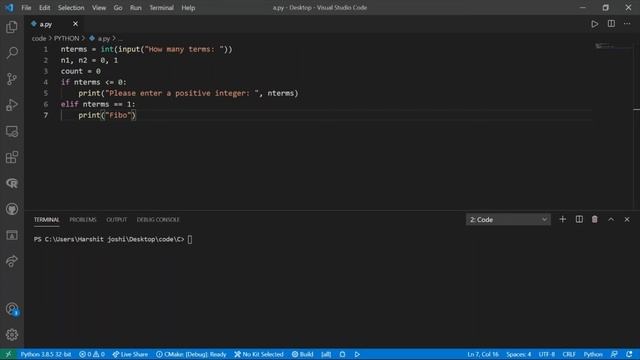The height and width of the screenshot is (360, 640).
Task: Click Python language mode in status bar
Action: pos(593,354)
